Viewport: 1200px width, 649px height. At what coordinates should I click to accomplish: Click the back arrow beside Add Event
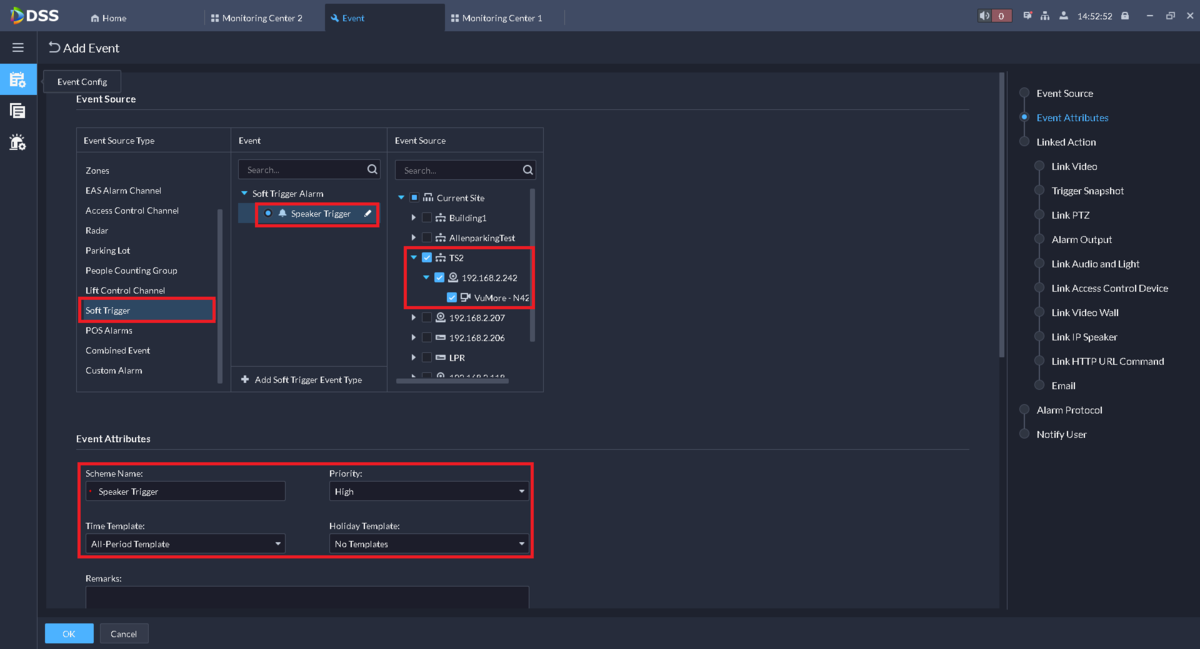tap(54, 48)
